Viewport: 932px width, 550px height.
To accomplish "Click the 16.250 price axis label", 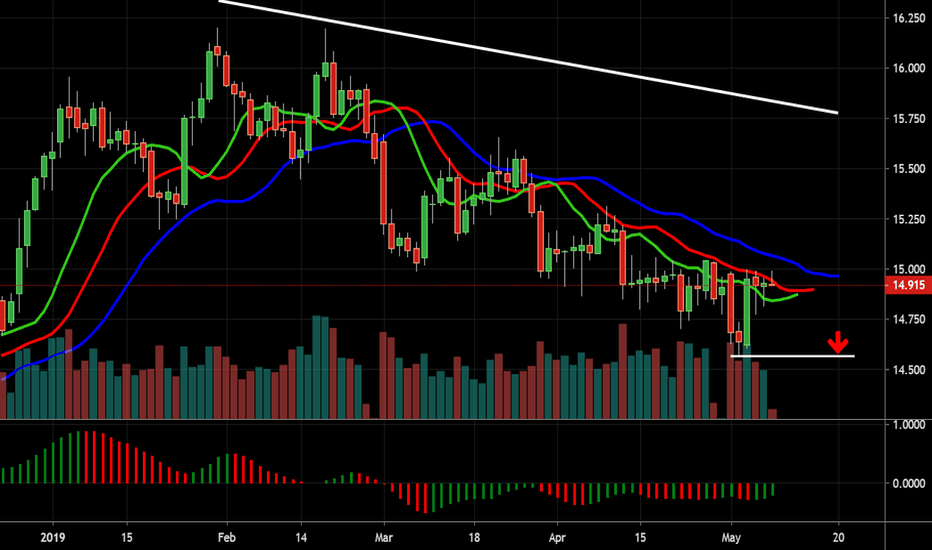I will coord(909,18).
